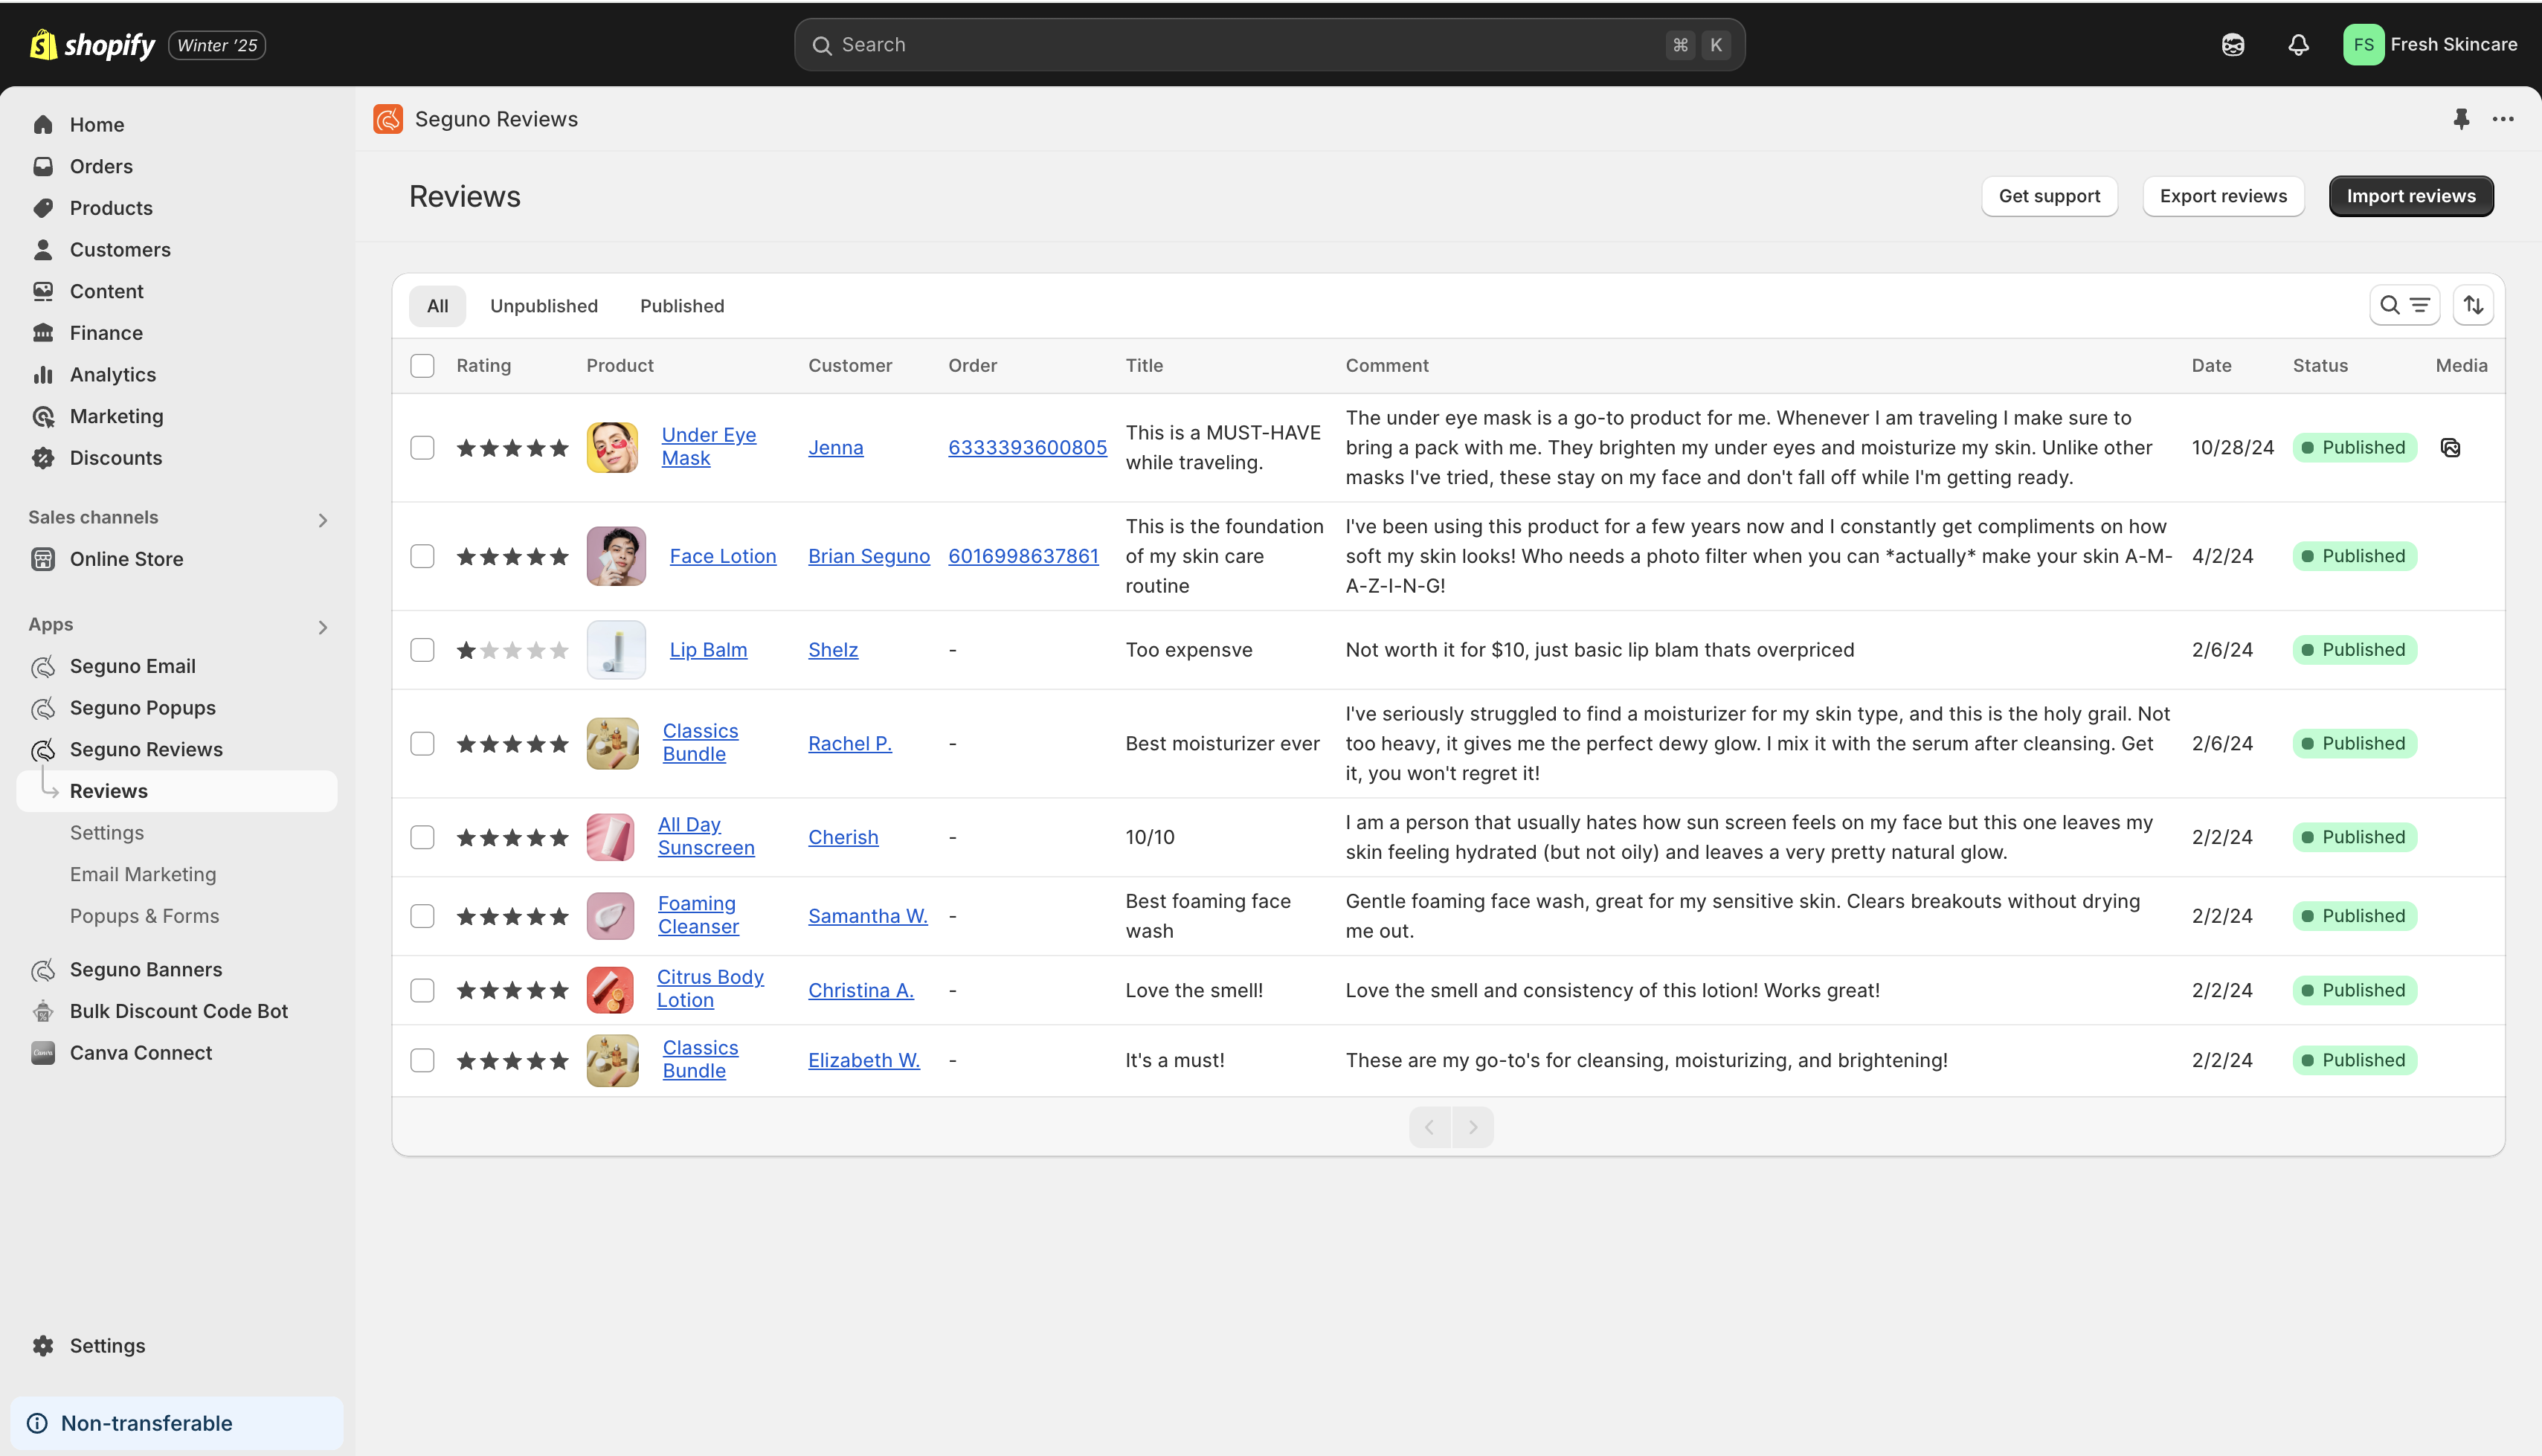The width and height of the screenshot is (2542, 1456).
Task: Click the Face Lotion product thumbnail
Action: point(616,556)
